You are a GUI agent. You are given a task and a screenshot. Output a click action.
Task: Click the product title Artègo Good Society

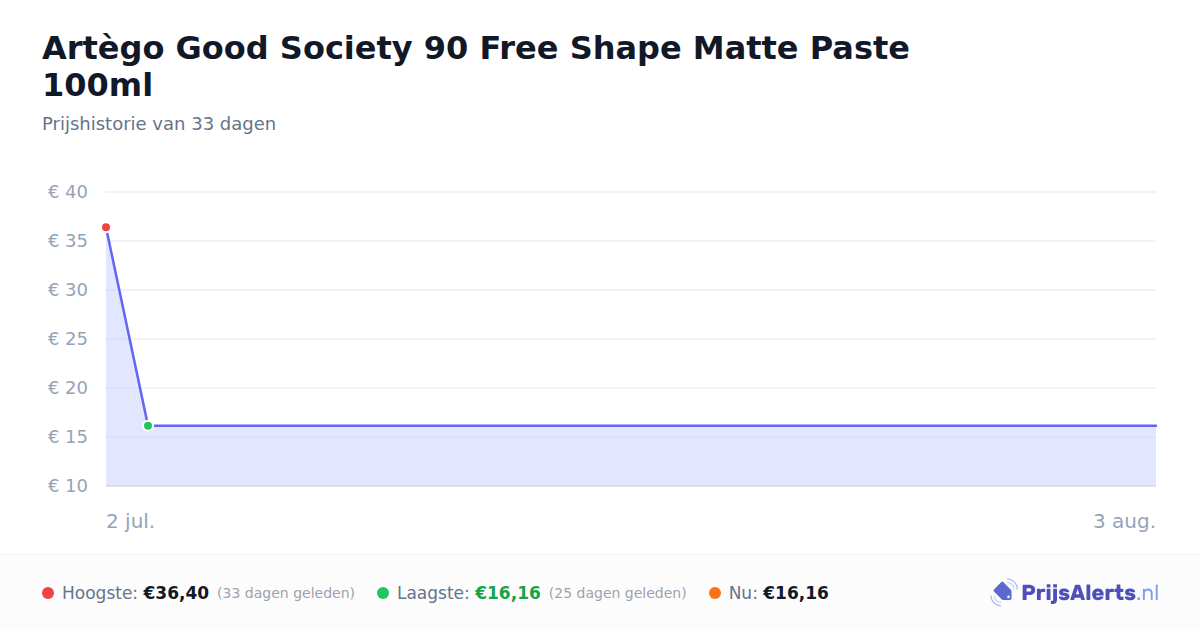point(476,66)
